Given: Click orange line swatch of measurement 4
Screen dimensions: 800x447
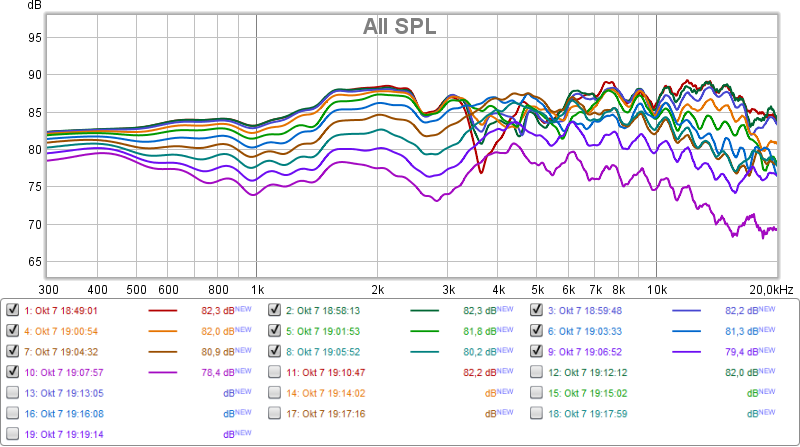Looking at the screenshot, I should [x=167, y=332].
